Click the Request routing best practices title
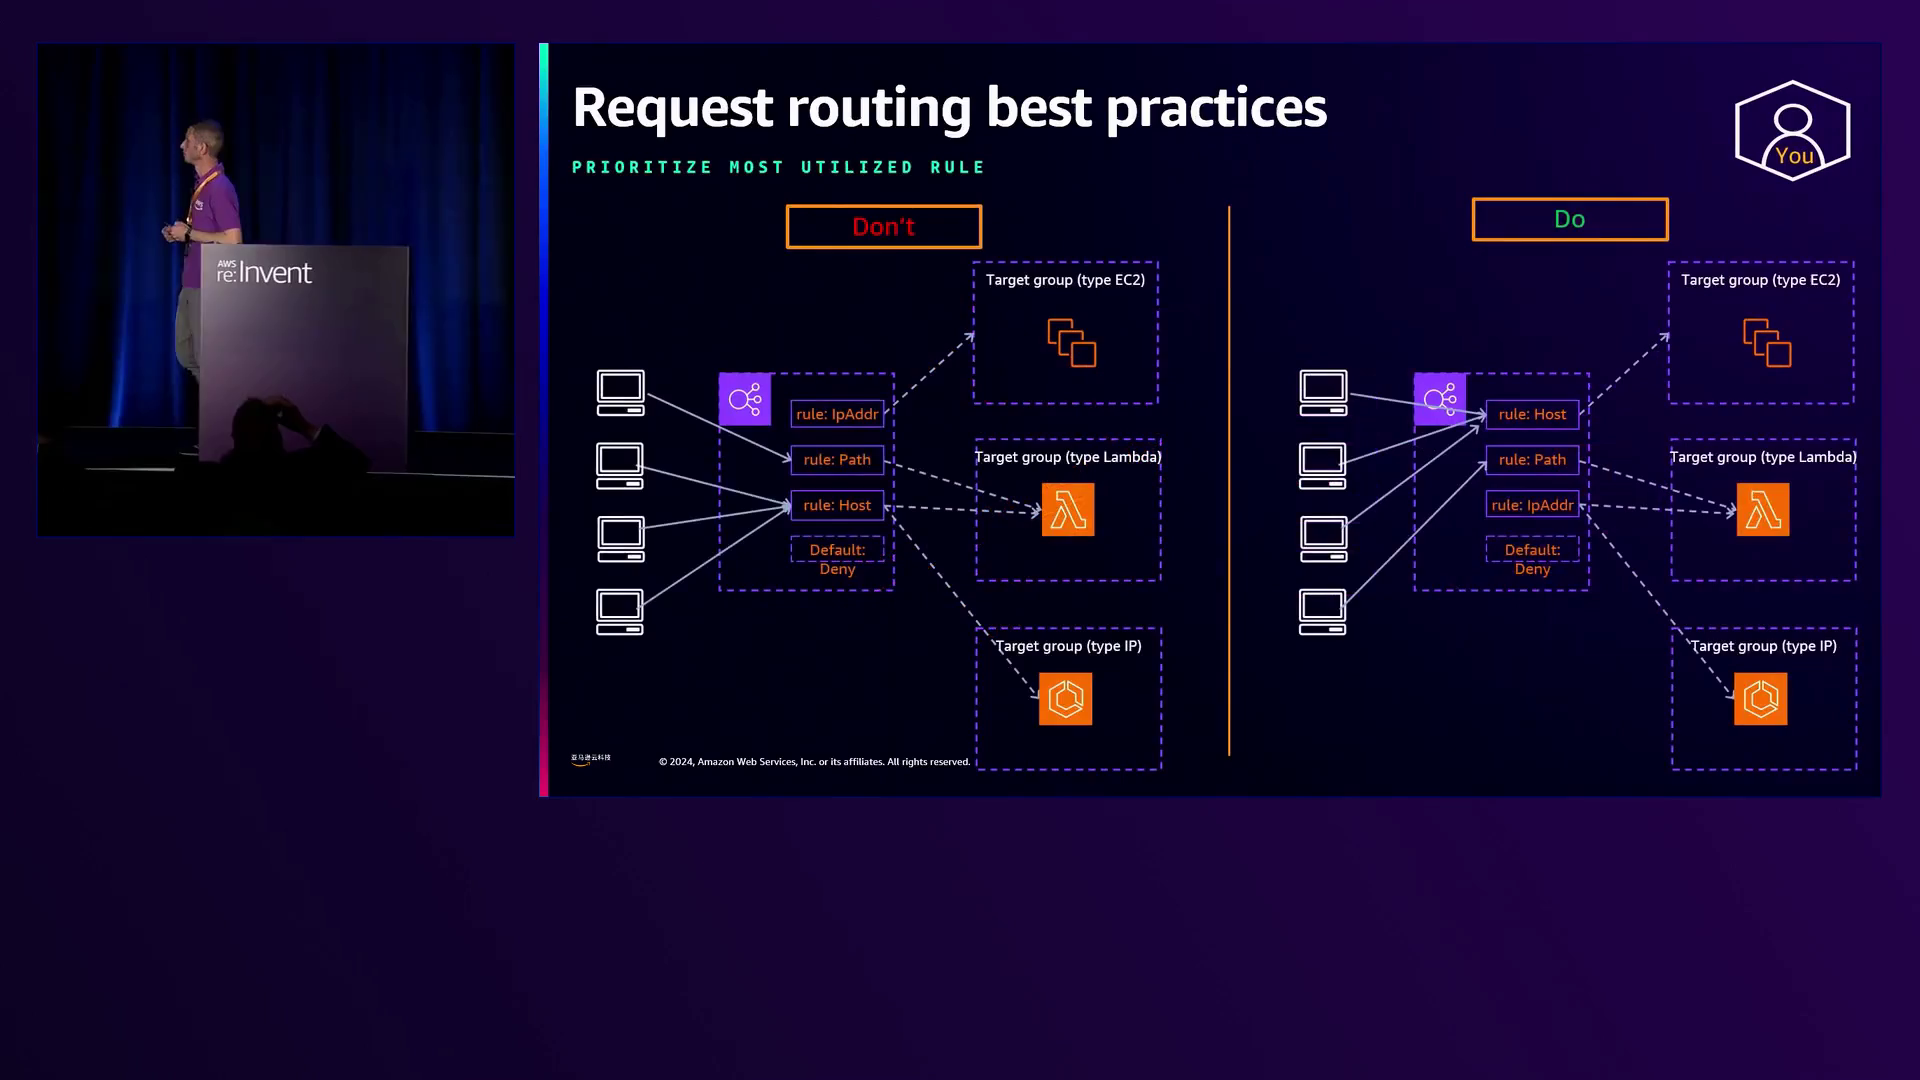This screenshot has height=1080, width=1920. coord(949,108)
